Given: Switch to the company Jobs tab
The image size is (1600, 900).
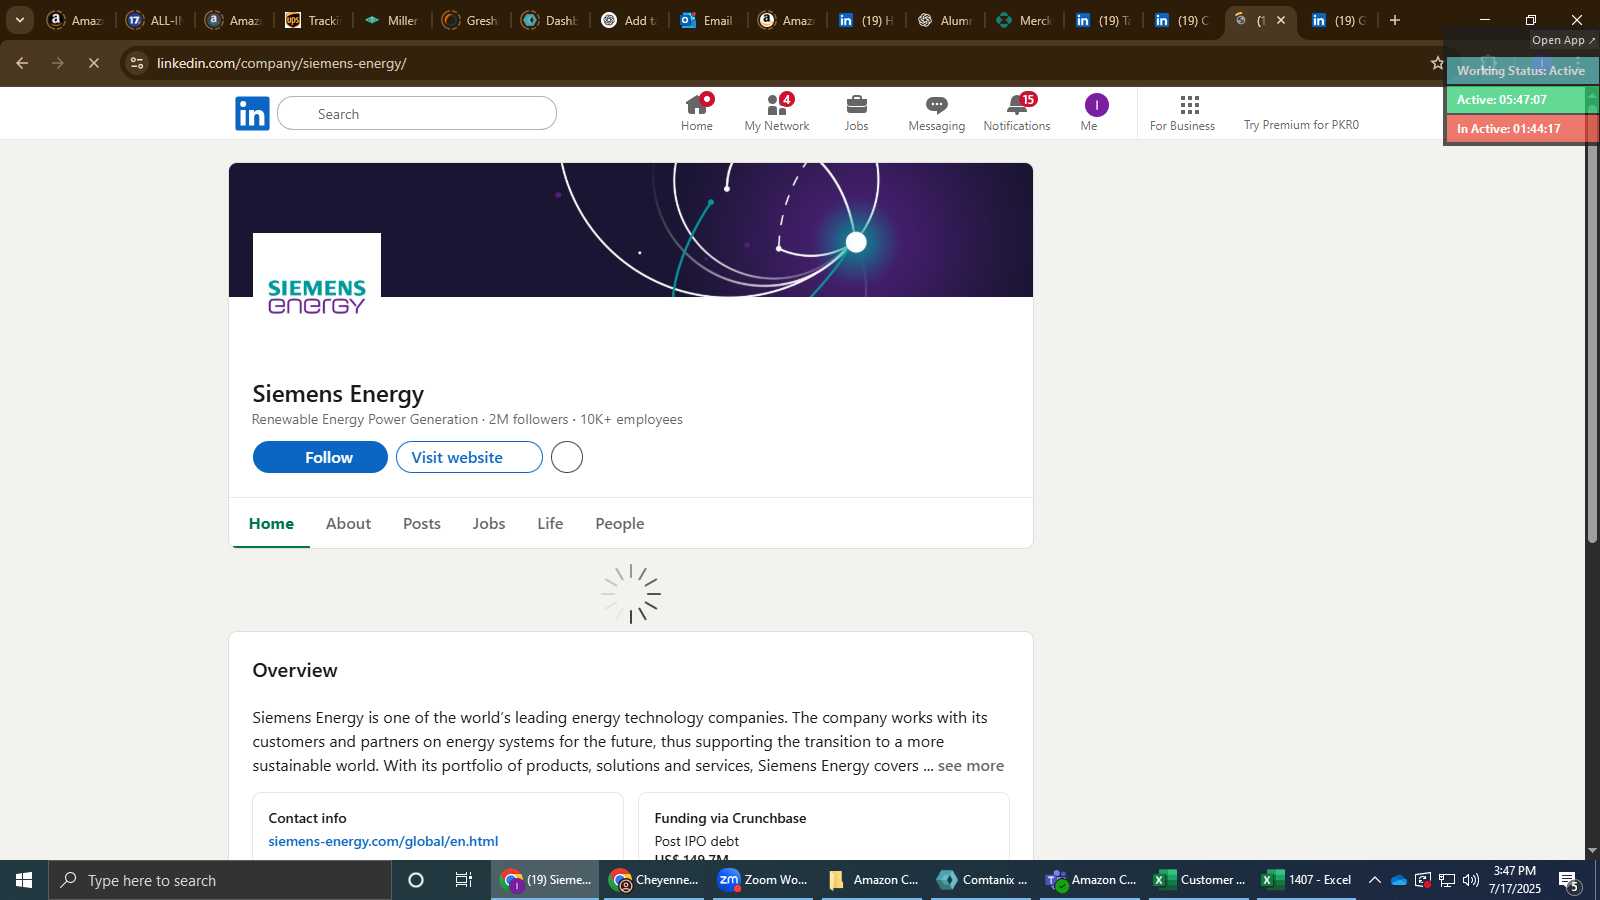Looking at the screenshot, I should [489, 523].
